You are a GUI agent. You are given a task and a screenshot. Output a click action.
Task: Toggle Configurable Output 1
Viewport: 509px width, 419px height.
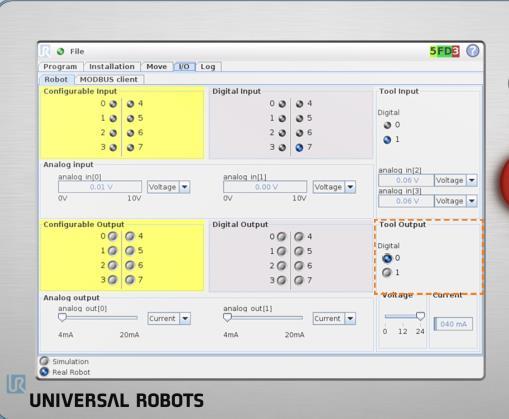coord(113,251)
